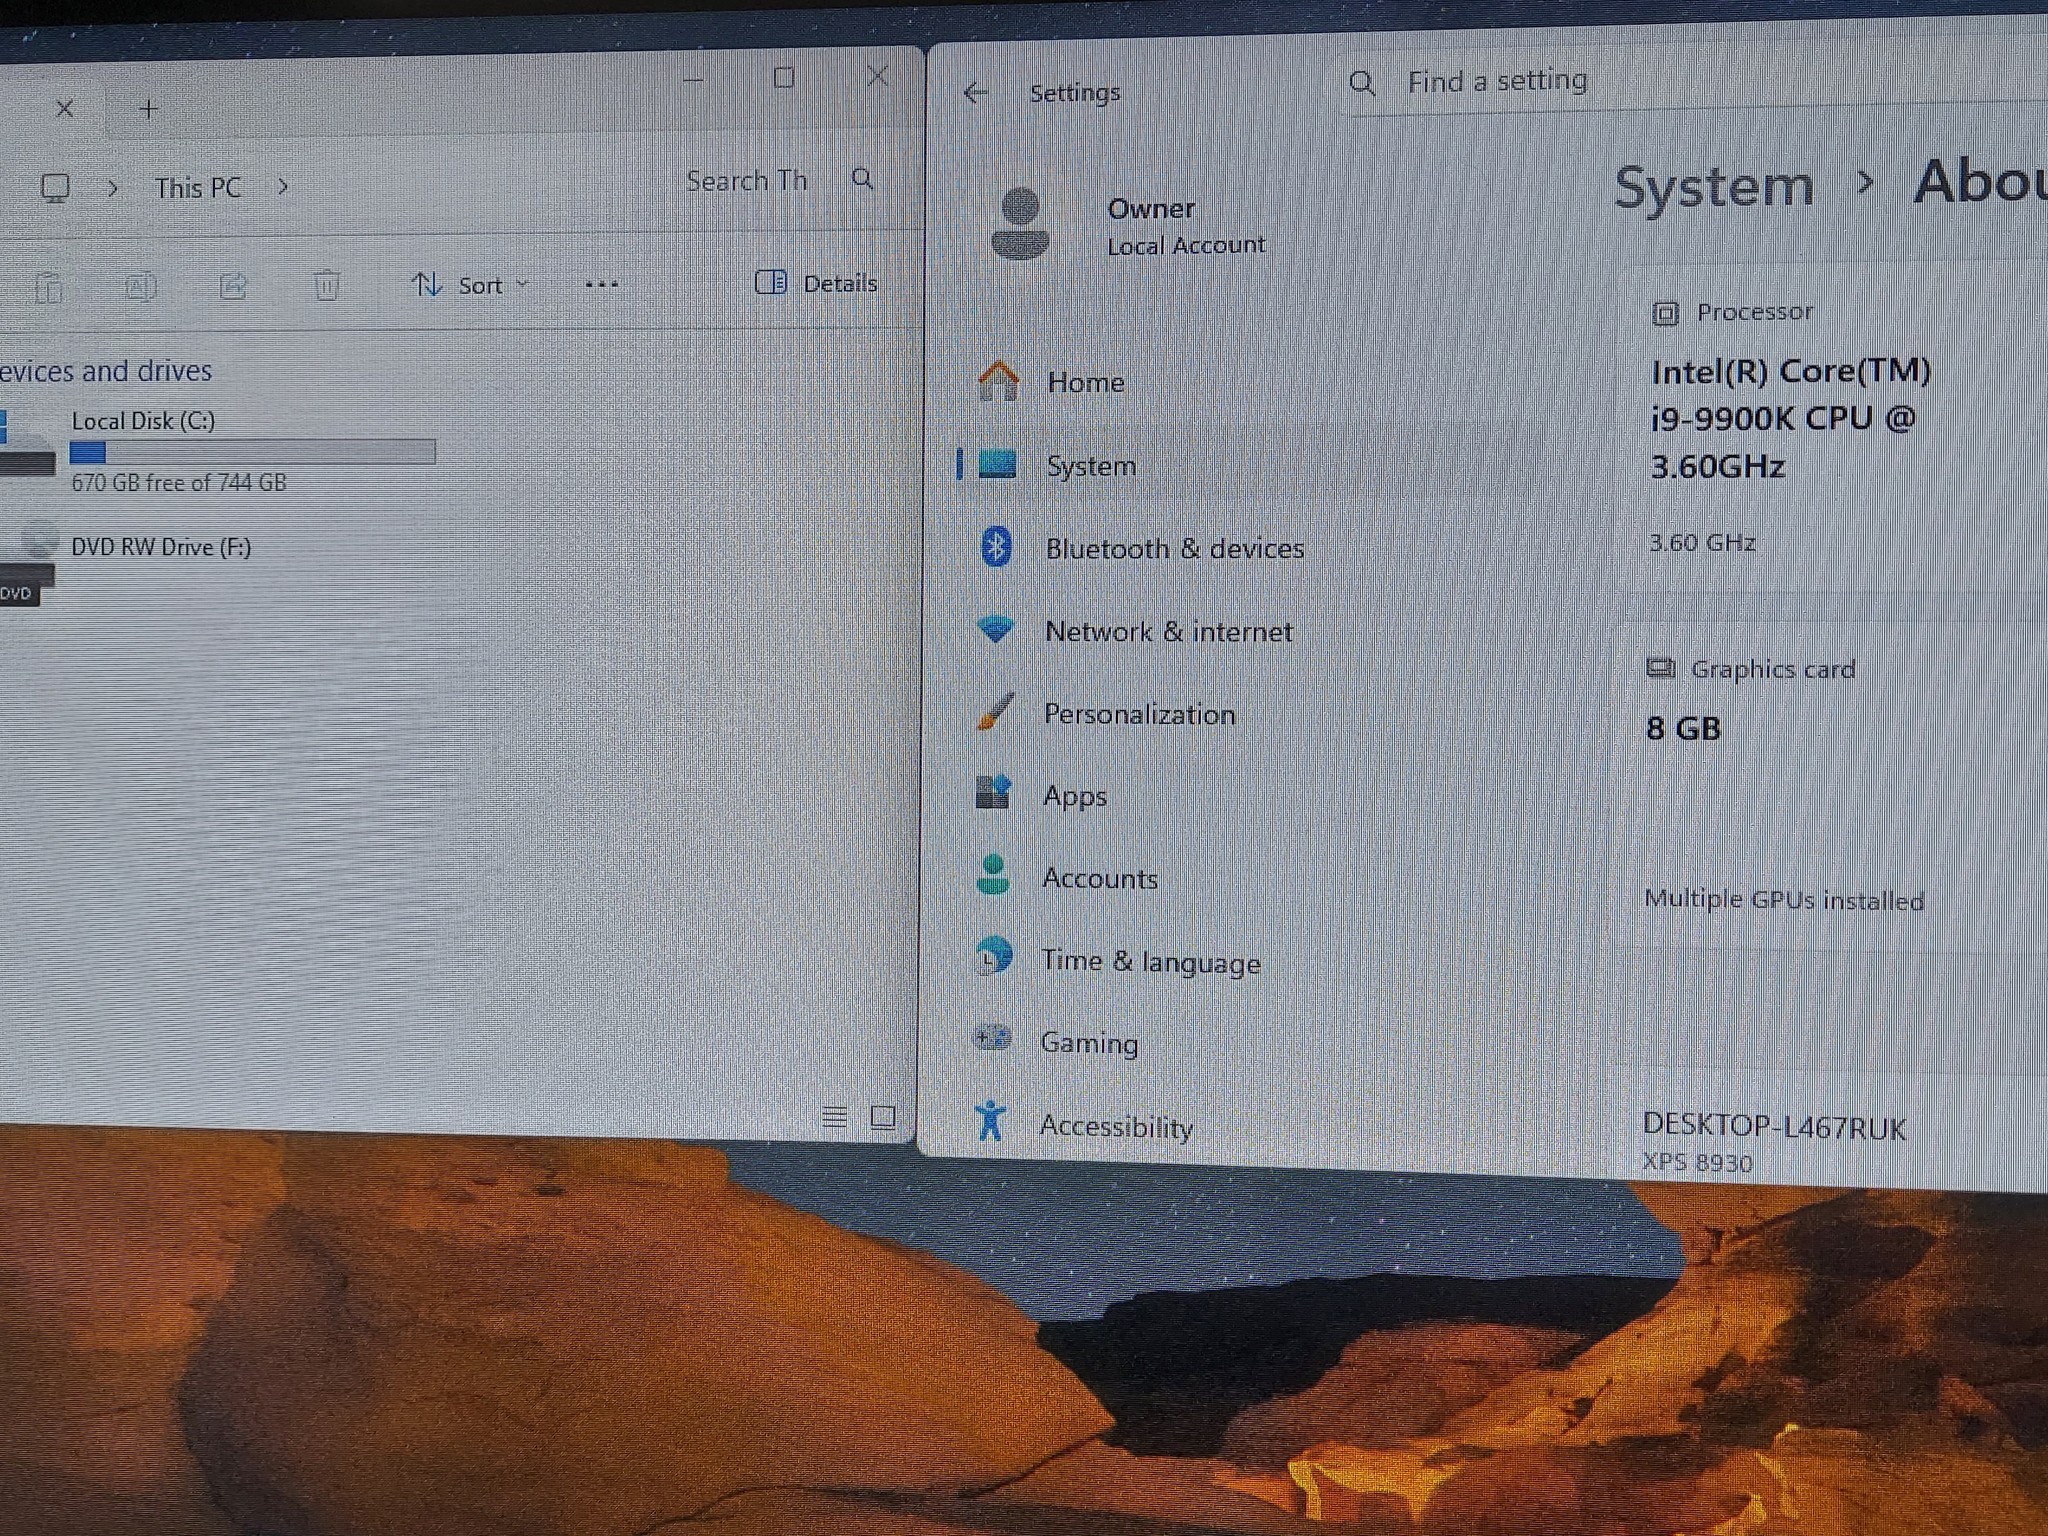This screenshot has width=2048, height=1536.
Task: Click the Find a setting search box
Action: pos(1690,82)
